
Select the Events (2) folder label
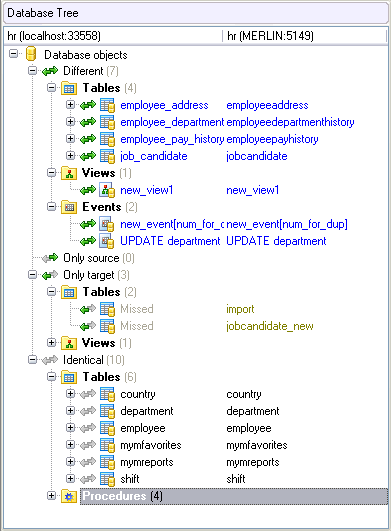click(110, 207)
